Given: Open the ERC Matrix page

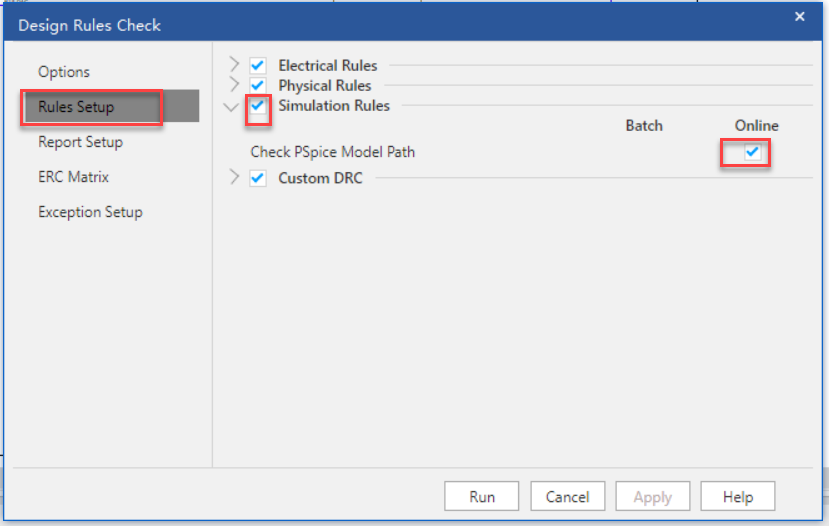Looking at the screenshot, I should pyautogui.click(x=73, y=177).
